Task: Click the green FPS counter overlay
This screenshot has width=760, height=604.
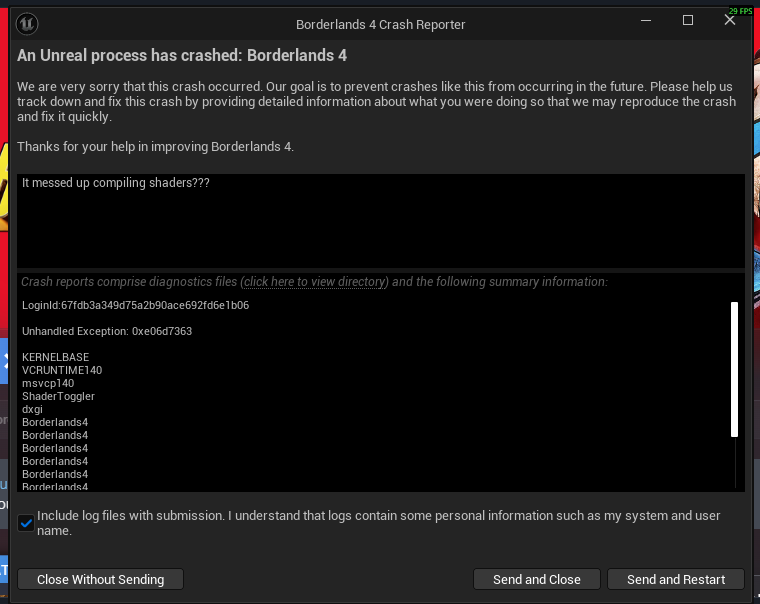Action: pyautogui.click(x=740, y=11)
